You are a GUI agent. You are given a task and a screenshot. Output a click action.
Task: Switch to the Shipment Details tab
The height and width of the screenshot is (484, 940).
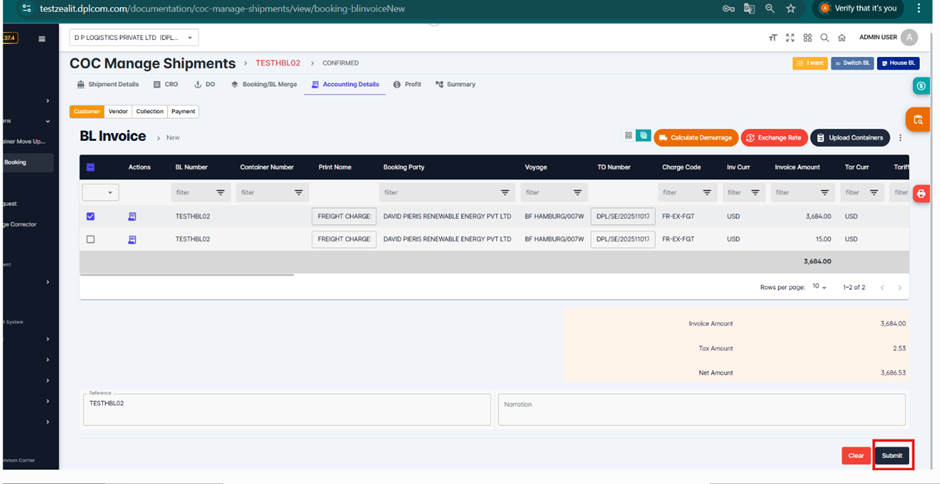108,85
